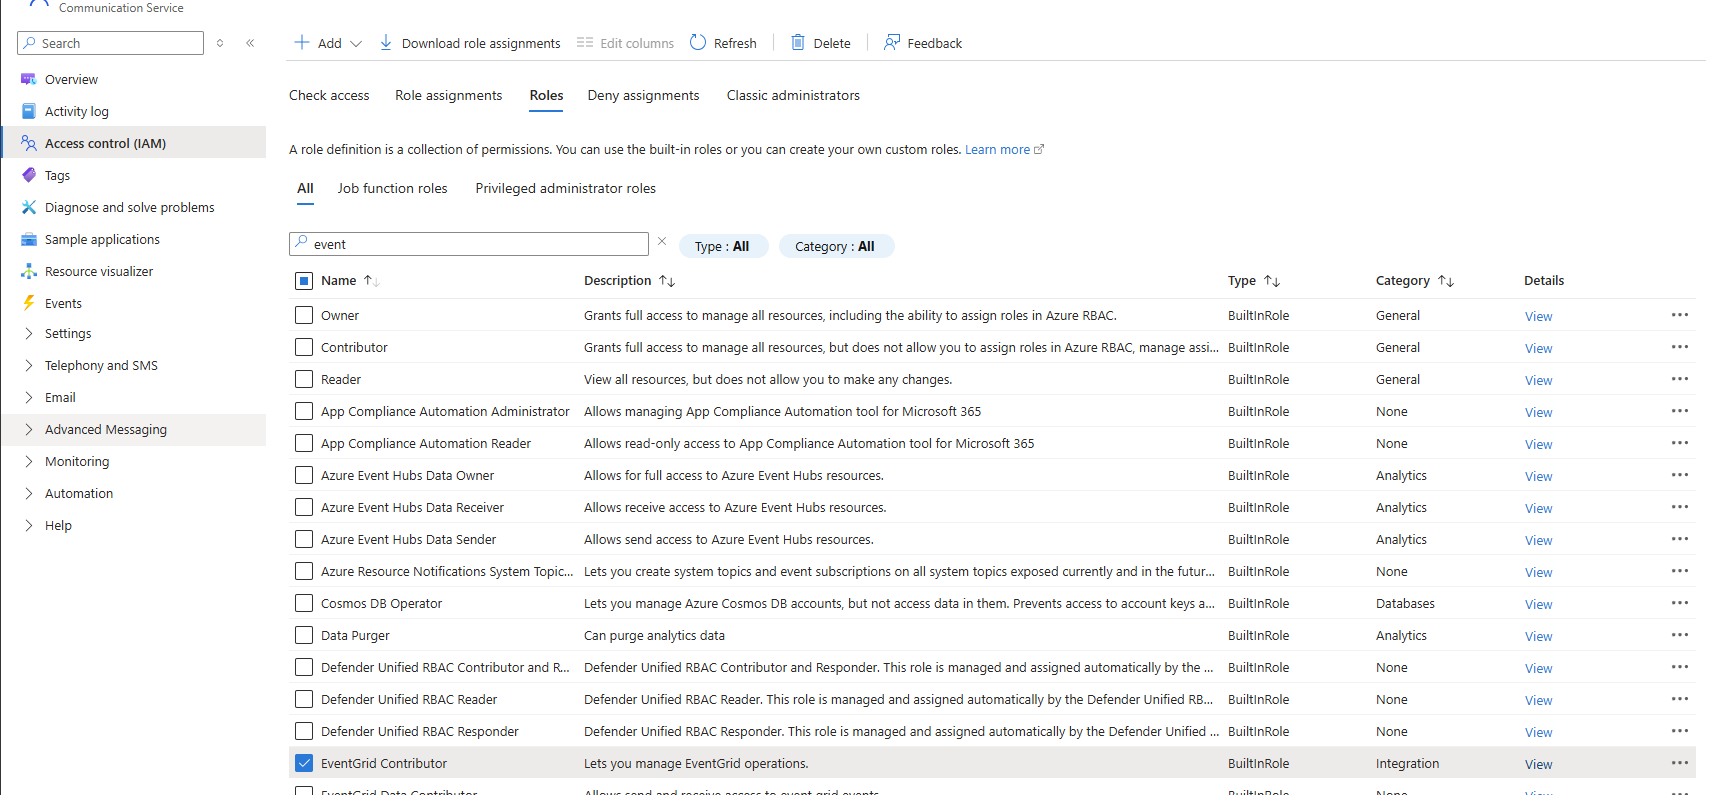The image size is (1711, 795).
Task: Open the Resource visualizer icon
Action: click(x=29, y=271)
